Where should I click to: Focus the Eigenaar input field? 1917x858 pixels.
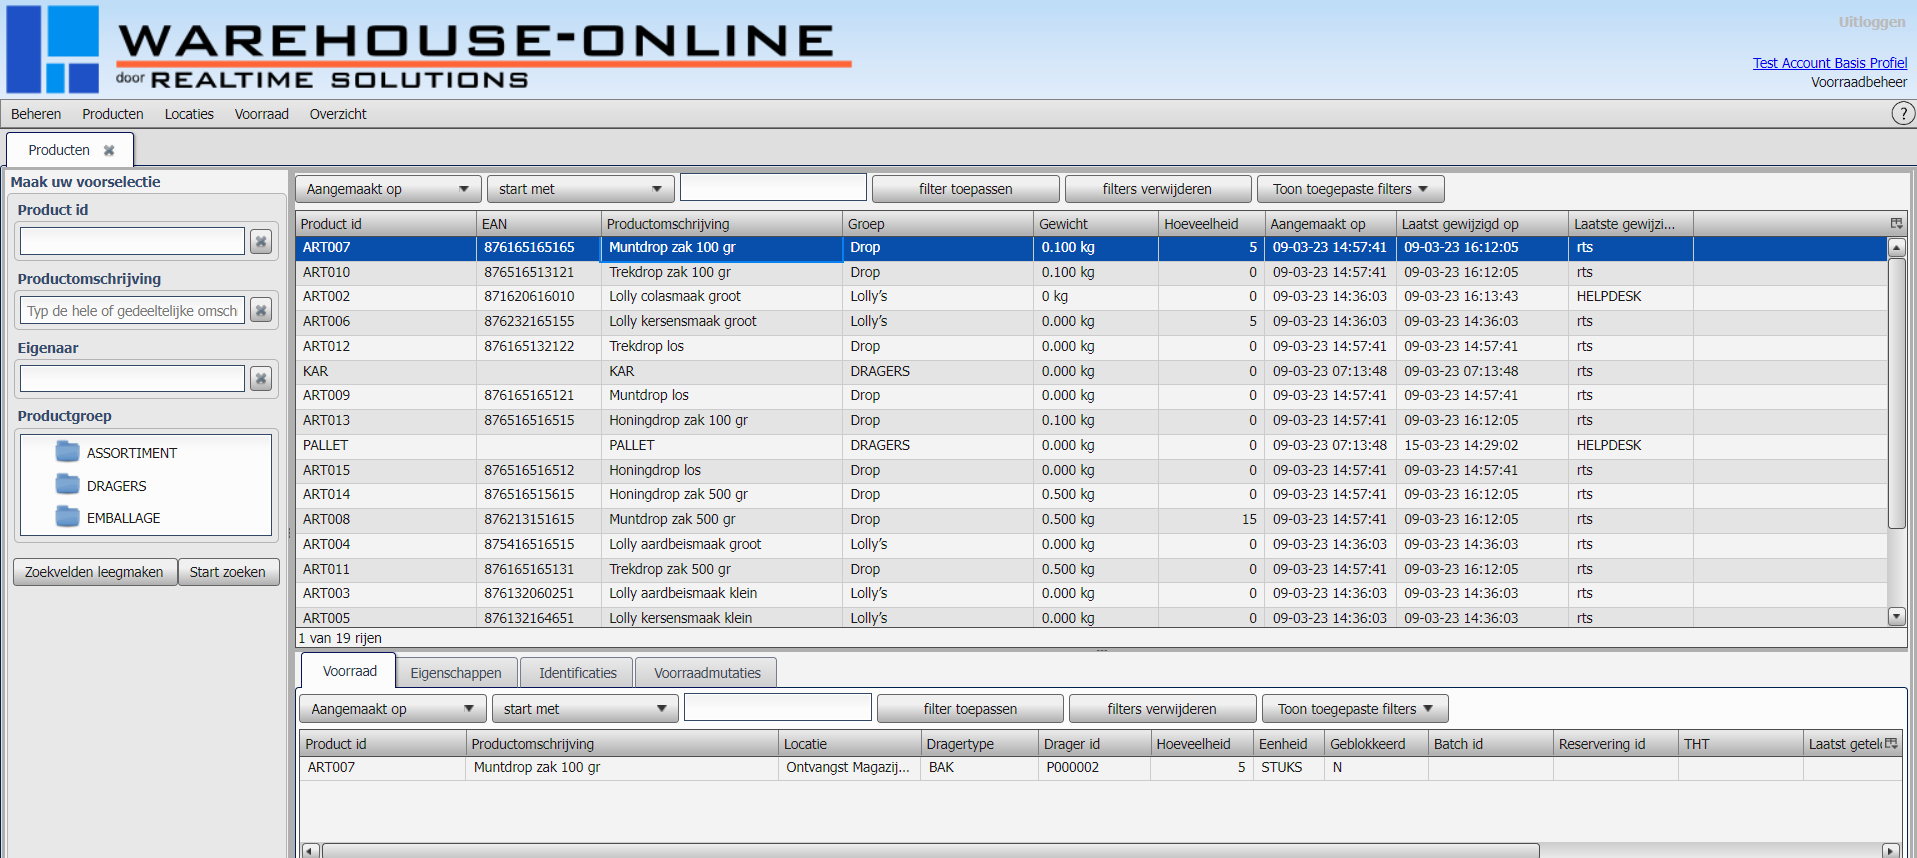[132, 378]
